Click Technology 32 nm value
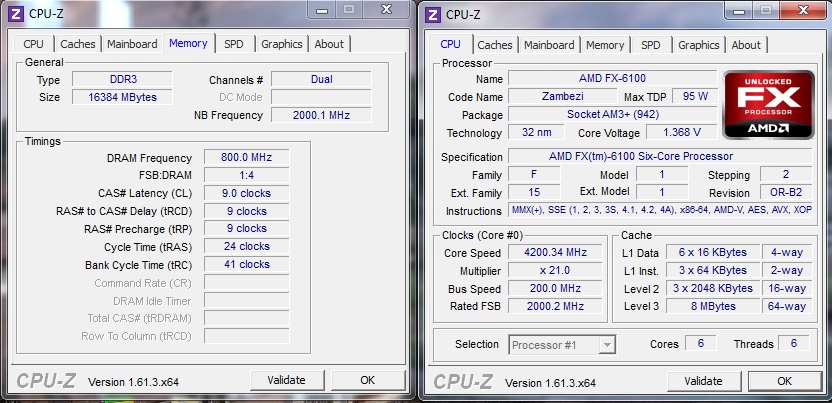The height and width of the screenshot is (403, 832). click(536, 133)
